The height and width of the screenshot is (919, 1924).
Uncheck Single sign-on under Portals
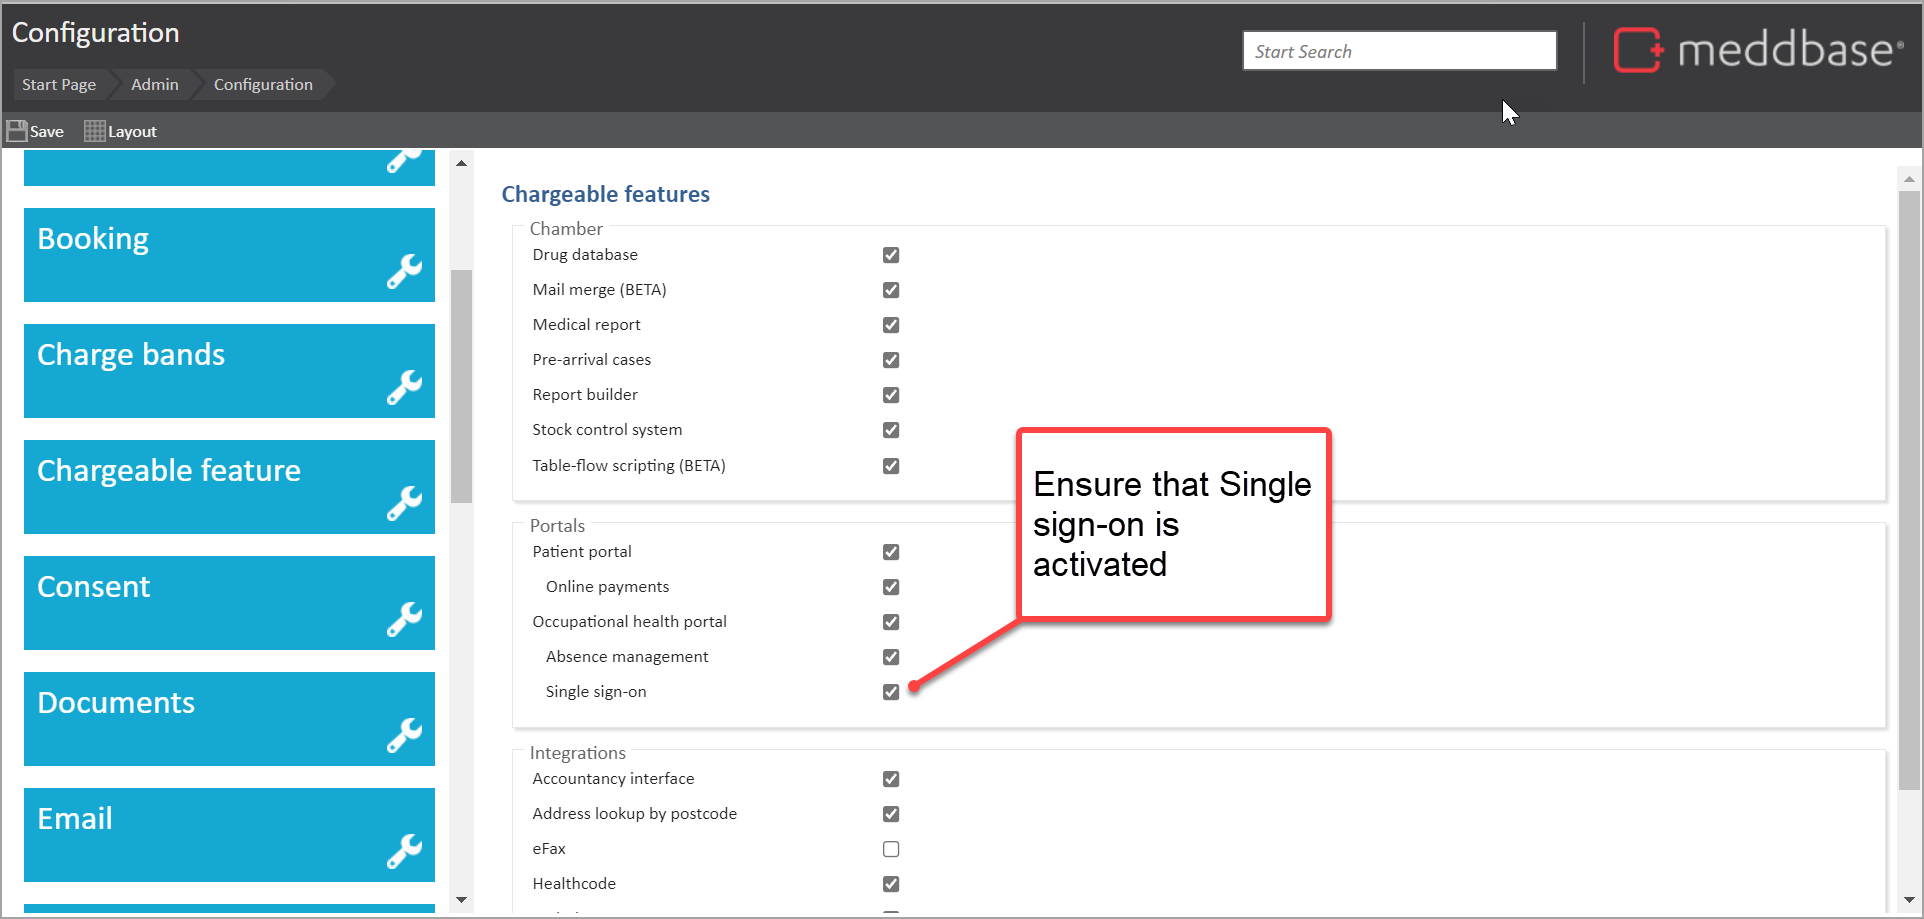[891, 691]
